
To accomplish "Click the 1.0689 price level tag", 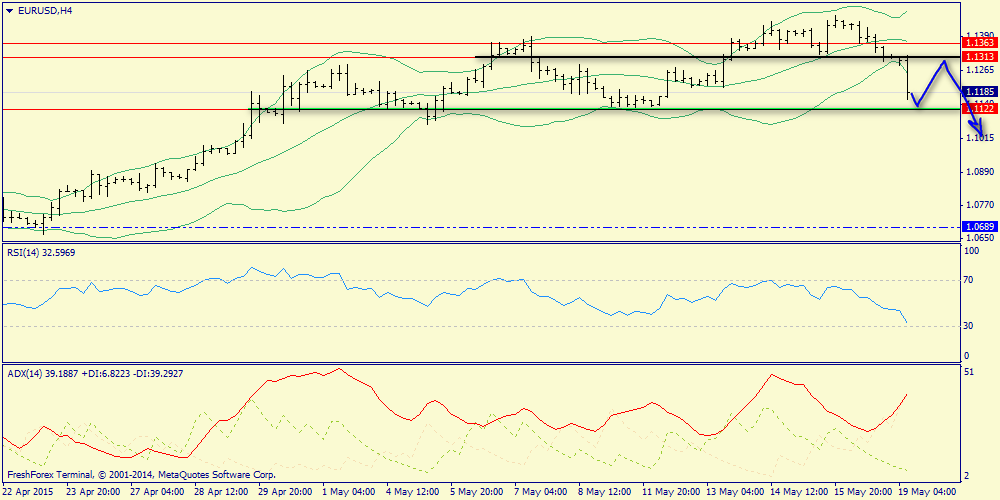I will tap(977, 227).
